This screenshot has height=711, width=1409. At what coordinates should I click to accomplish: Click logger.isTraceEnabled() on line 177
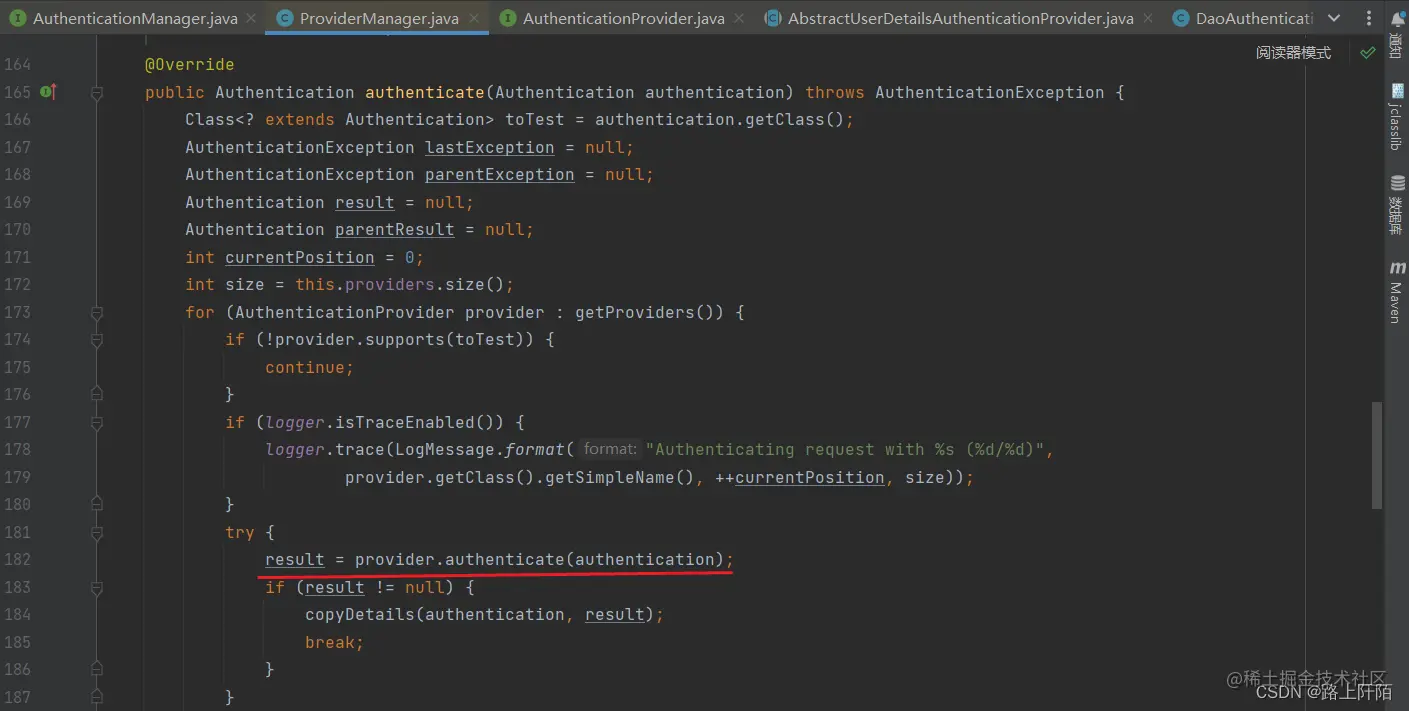point(385,422)
